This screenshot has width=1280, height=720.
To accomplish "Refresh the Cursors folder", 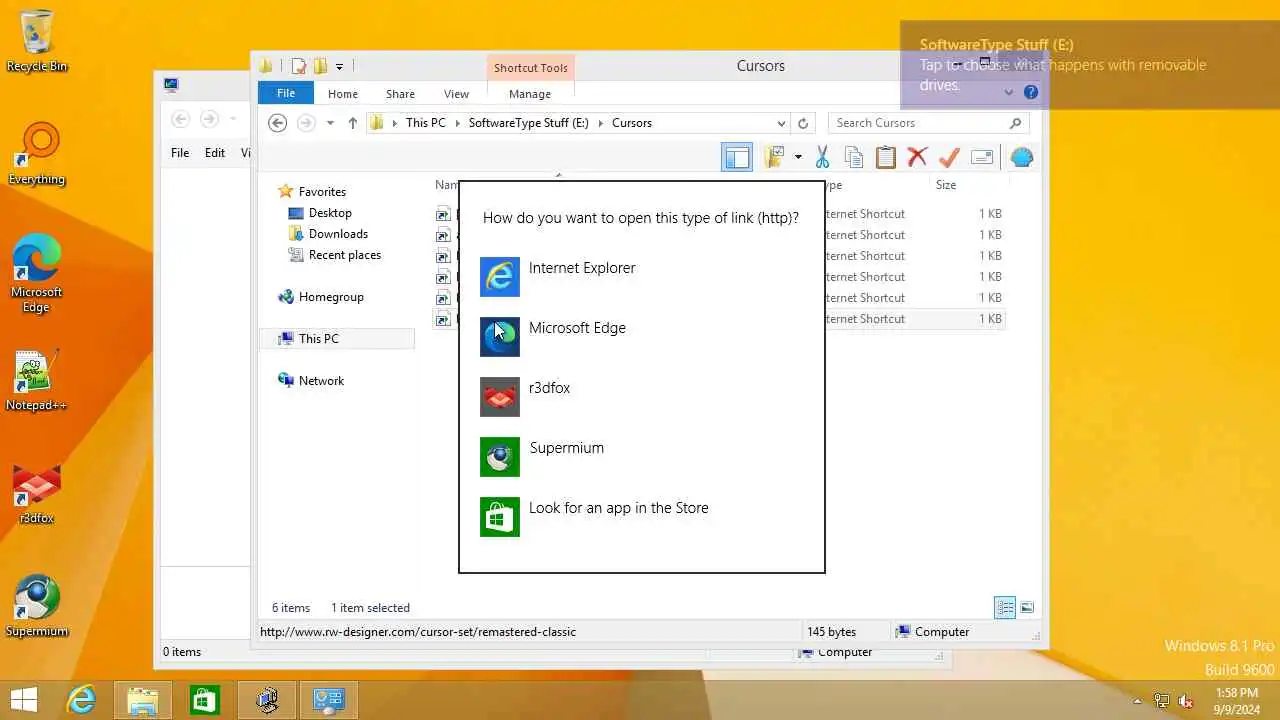I will coord(802,123).
